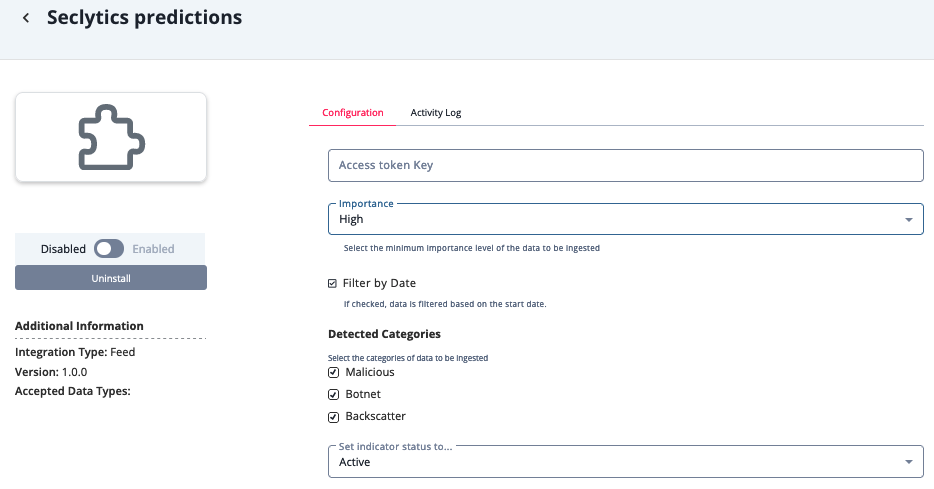Screen dimensions: 934x489
Task: Click the puzzle piece integration icon
Action: (x=111, y=137)
